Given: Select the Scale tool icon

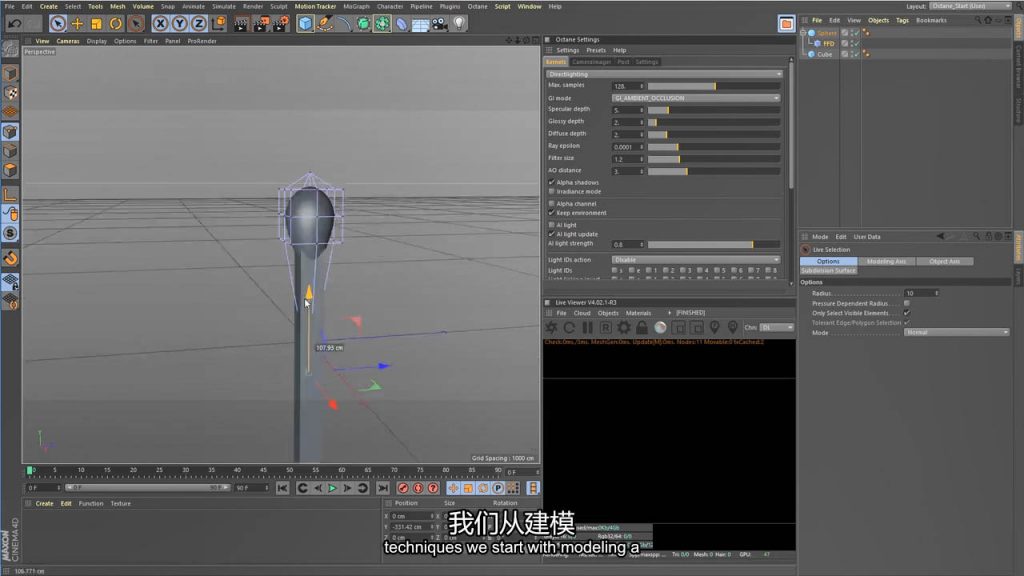Looking at the screenshot, I should coord(96,24).
